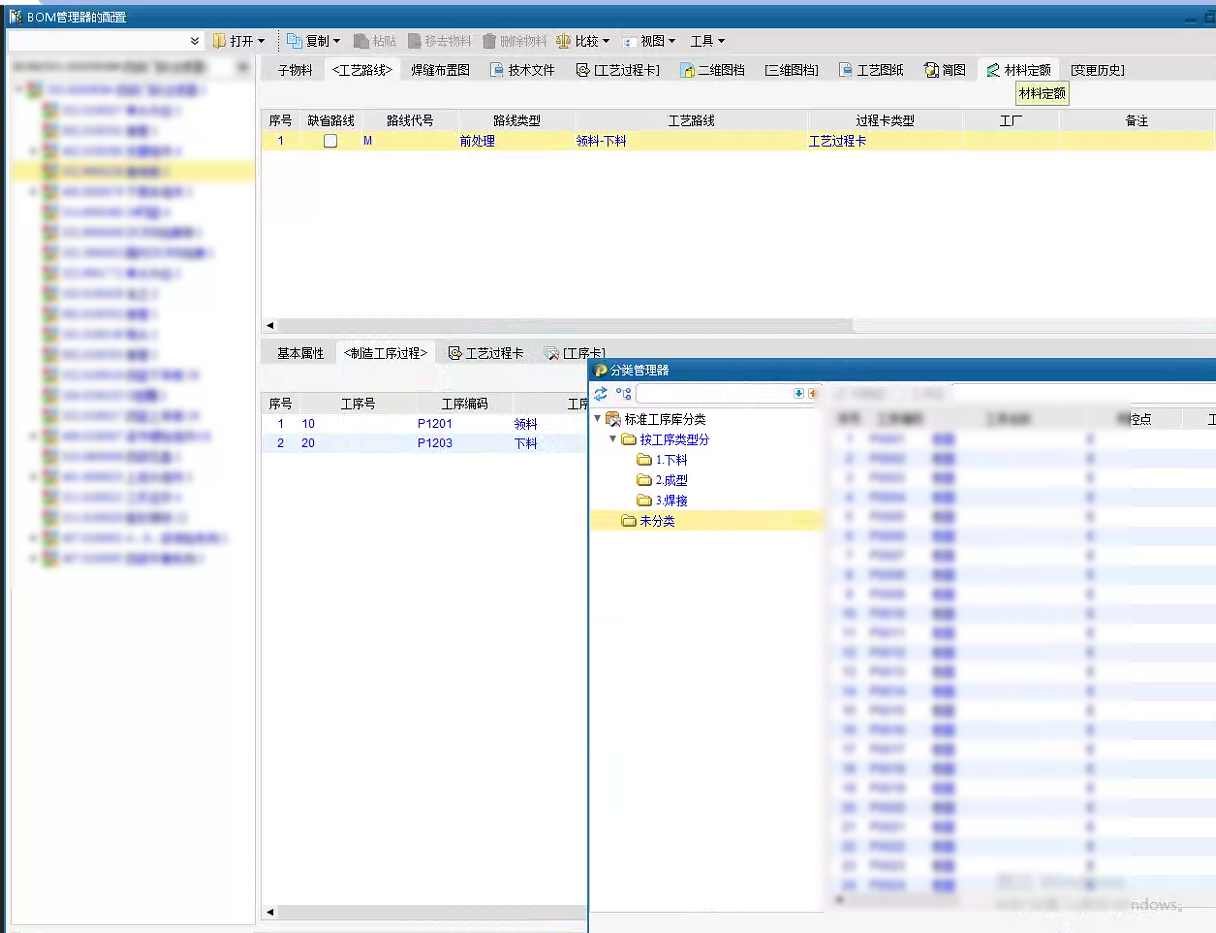This screenshot has width=1216, height=933.
Task: Select the 未分类 tree item
Action: coord(656,521)
